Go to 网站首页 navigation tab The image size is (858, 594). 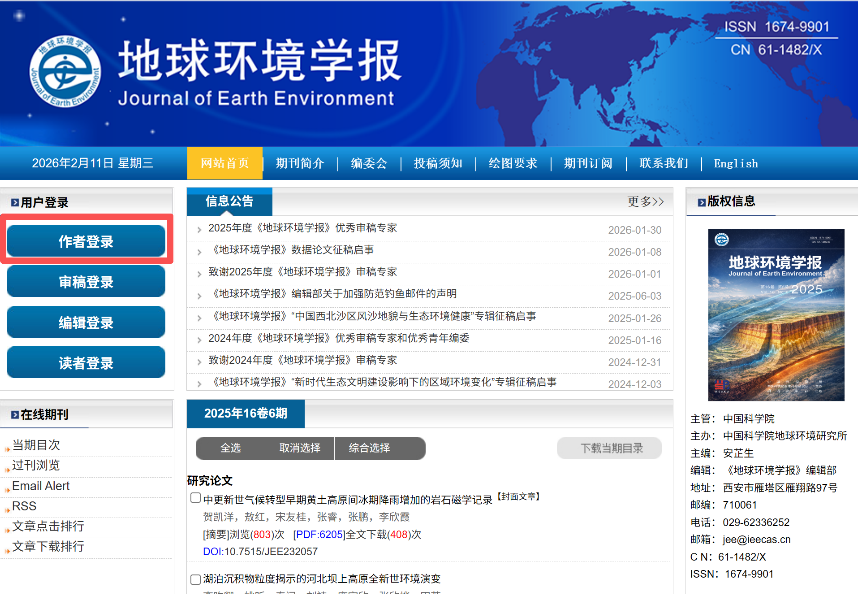tap(225, 163)
